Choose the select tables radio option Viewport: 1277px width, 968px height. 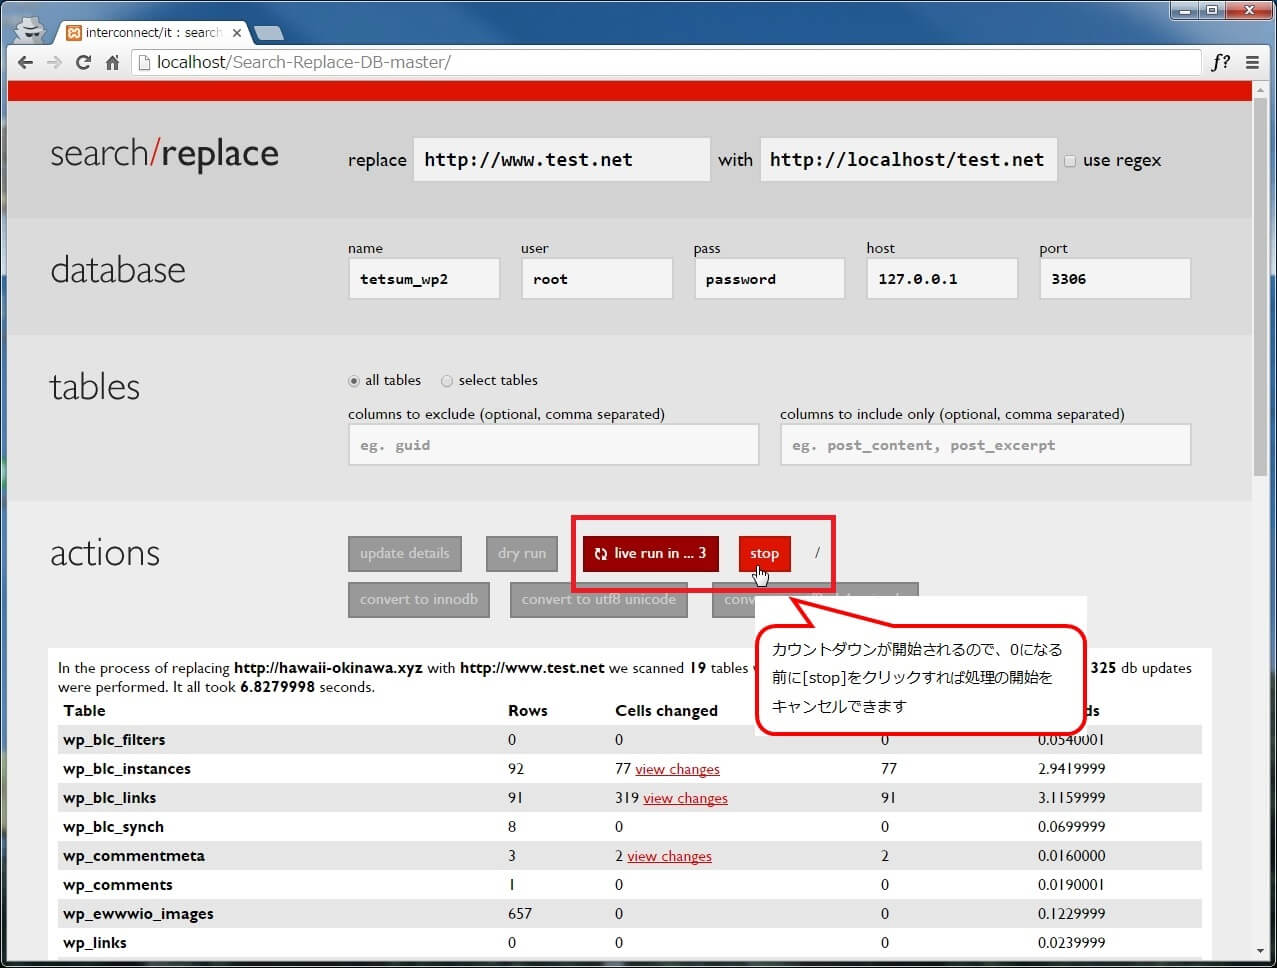click(447, 381)
